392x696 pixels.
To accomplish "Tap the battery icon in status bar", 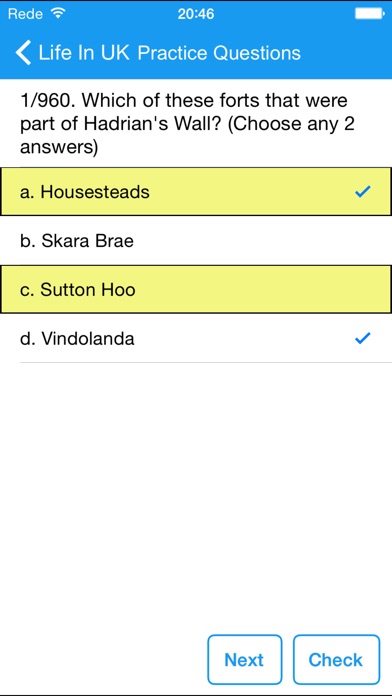I will [x=370, y=14].
